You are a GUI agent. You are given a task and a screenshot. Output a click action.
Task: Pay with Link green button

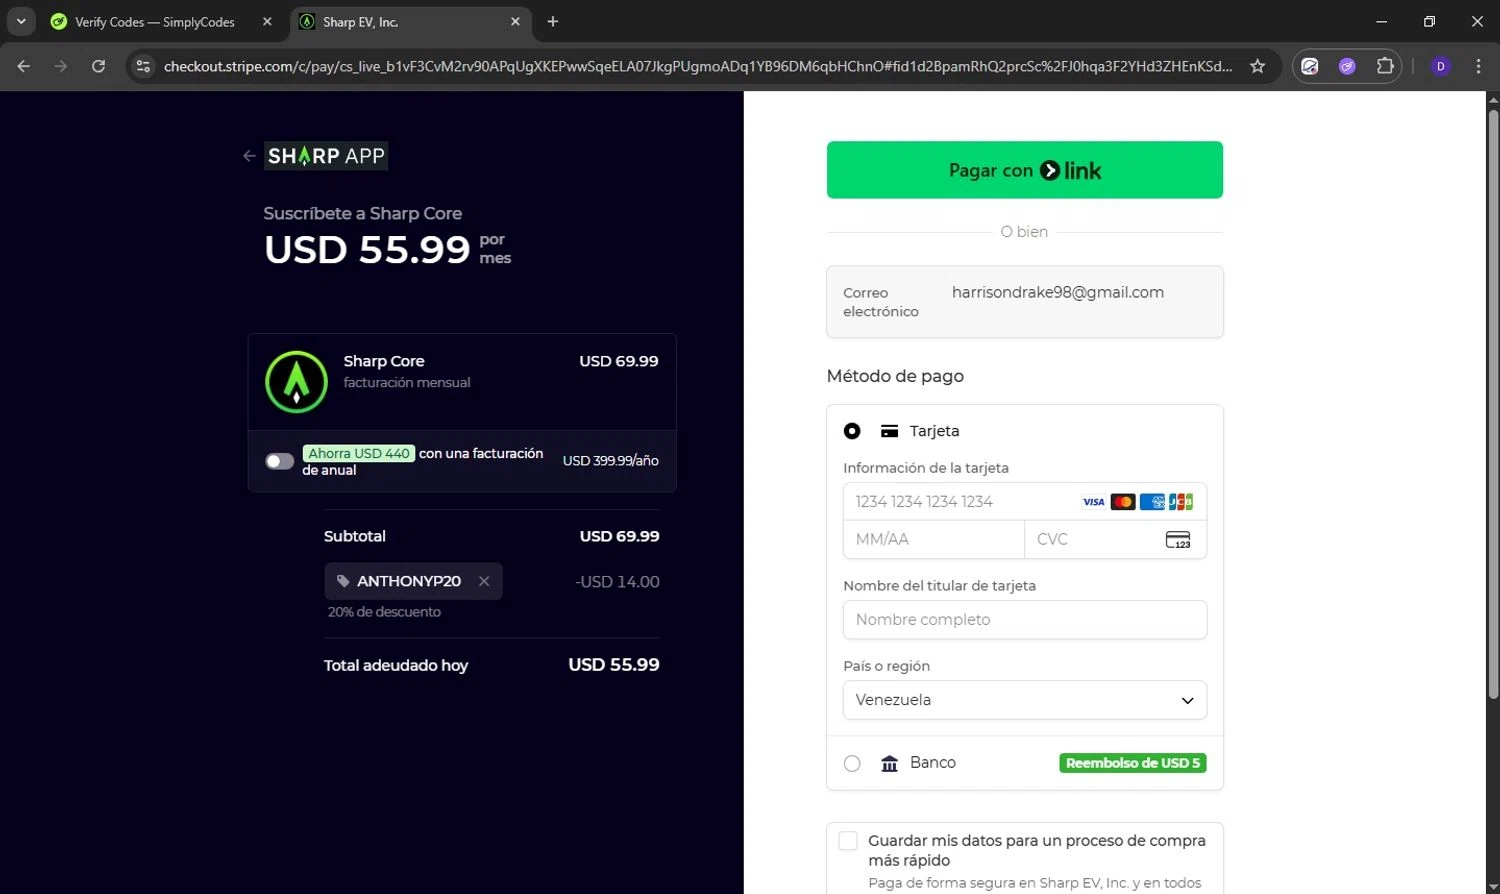click(x=1024, y=170)
